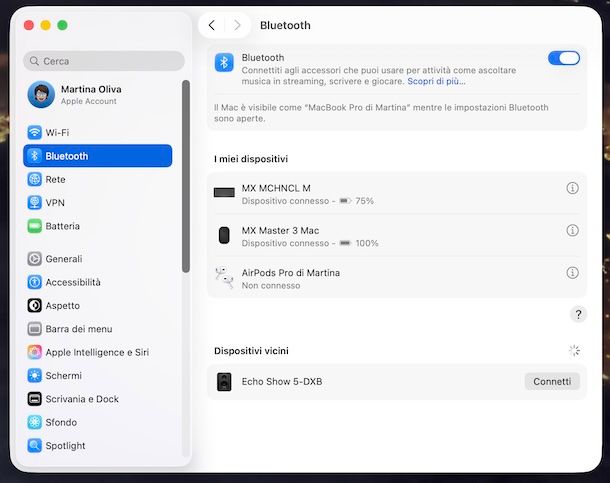Viewport: 610px width, 483px height.
Task: Open Scrivania e Dock settings
Action: tap(98, 399)
